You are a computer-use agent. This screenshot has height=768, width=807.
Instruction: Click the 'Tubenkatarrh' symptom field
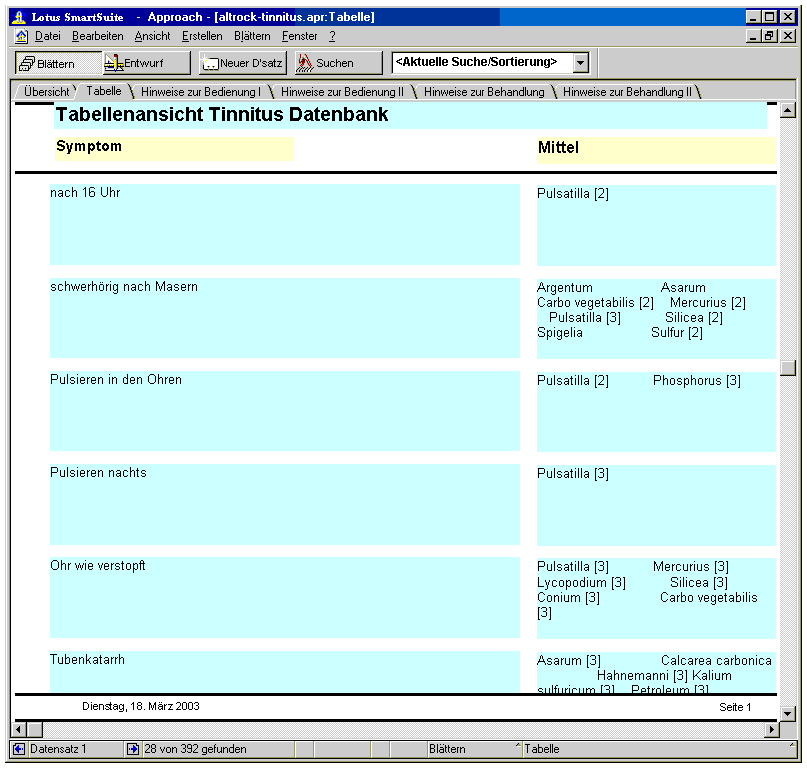click(x=285, y=672)
